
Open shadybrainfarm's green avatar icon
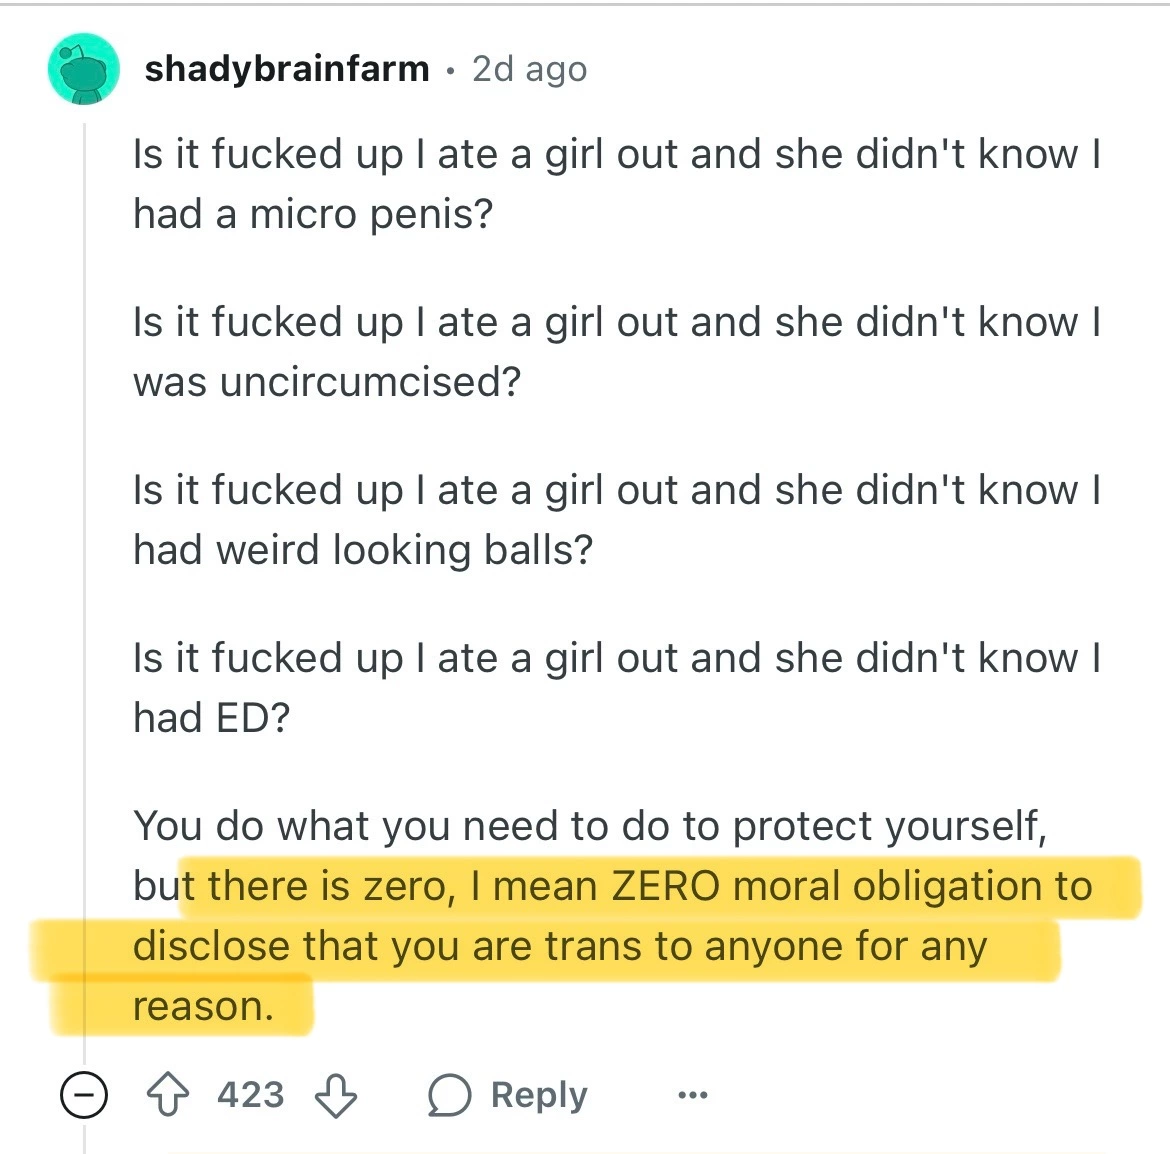click(84, 69)
